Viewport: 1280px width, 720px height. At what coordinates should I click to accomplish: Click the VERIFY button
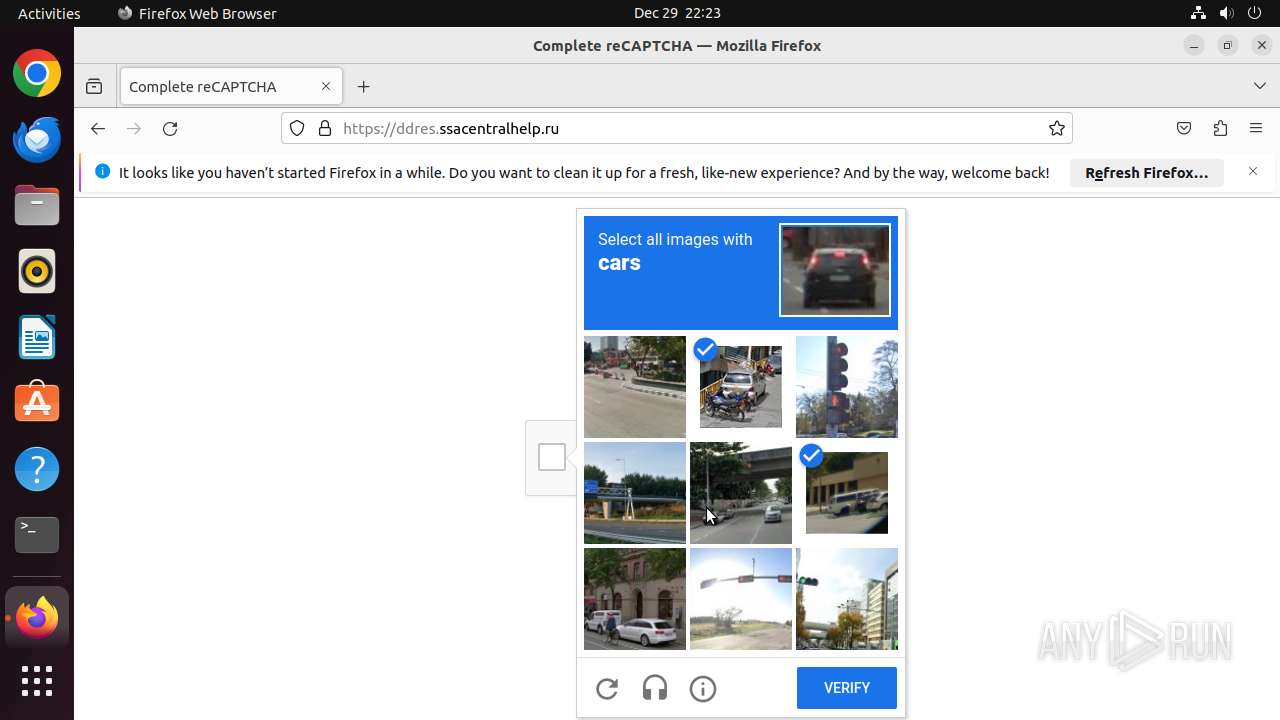pos(847,688)
